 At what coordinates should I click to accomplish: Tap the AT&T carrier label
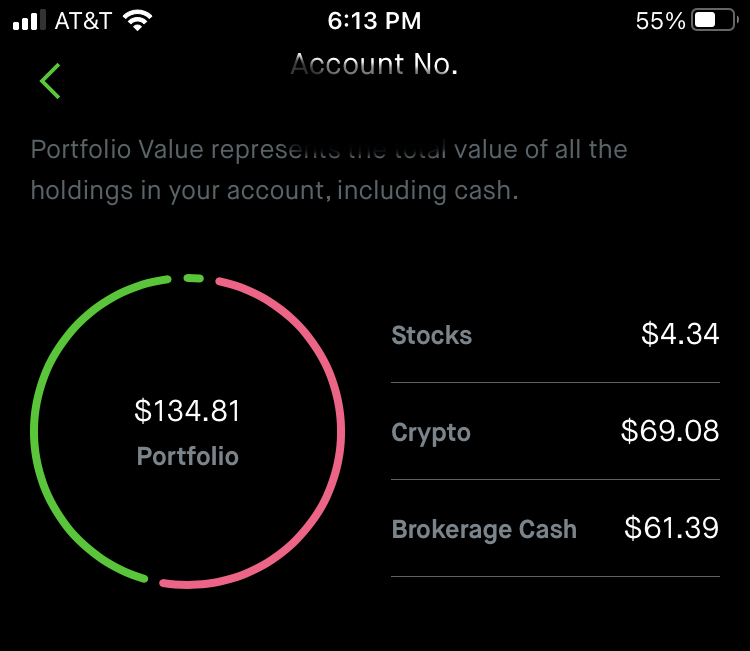(83, 20)
